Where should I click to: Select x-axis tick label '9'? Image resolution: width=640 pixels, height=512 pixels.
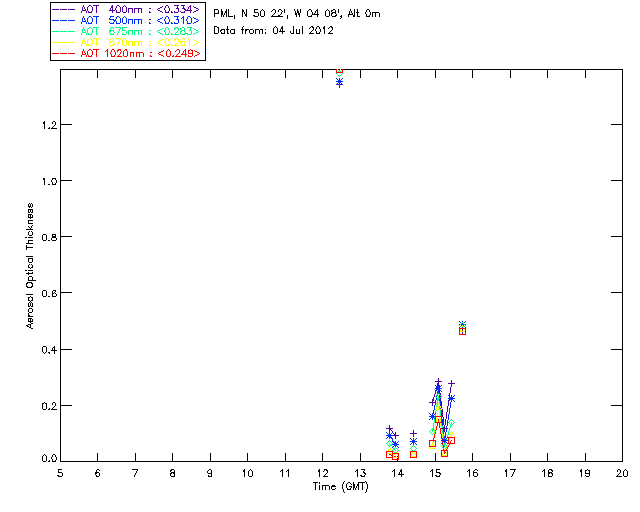210,473
